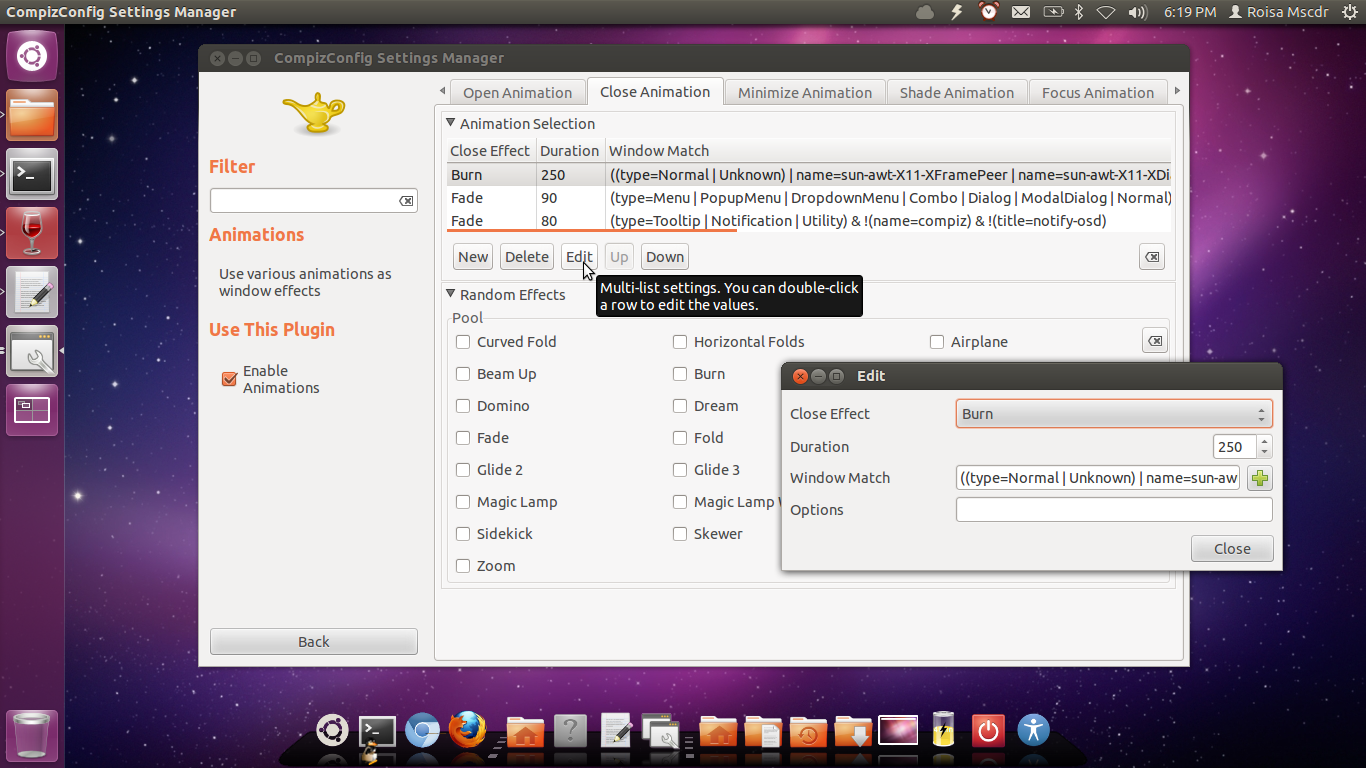Open the mail envelope indicator in the top panel

1021,12
